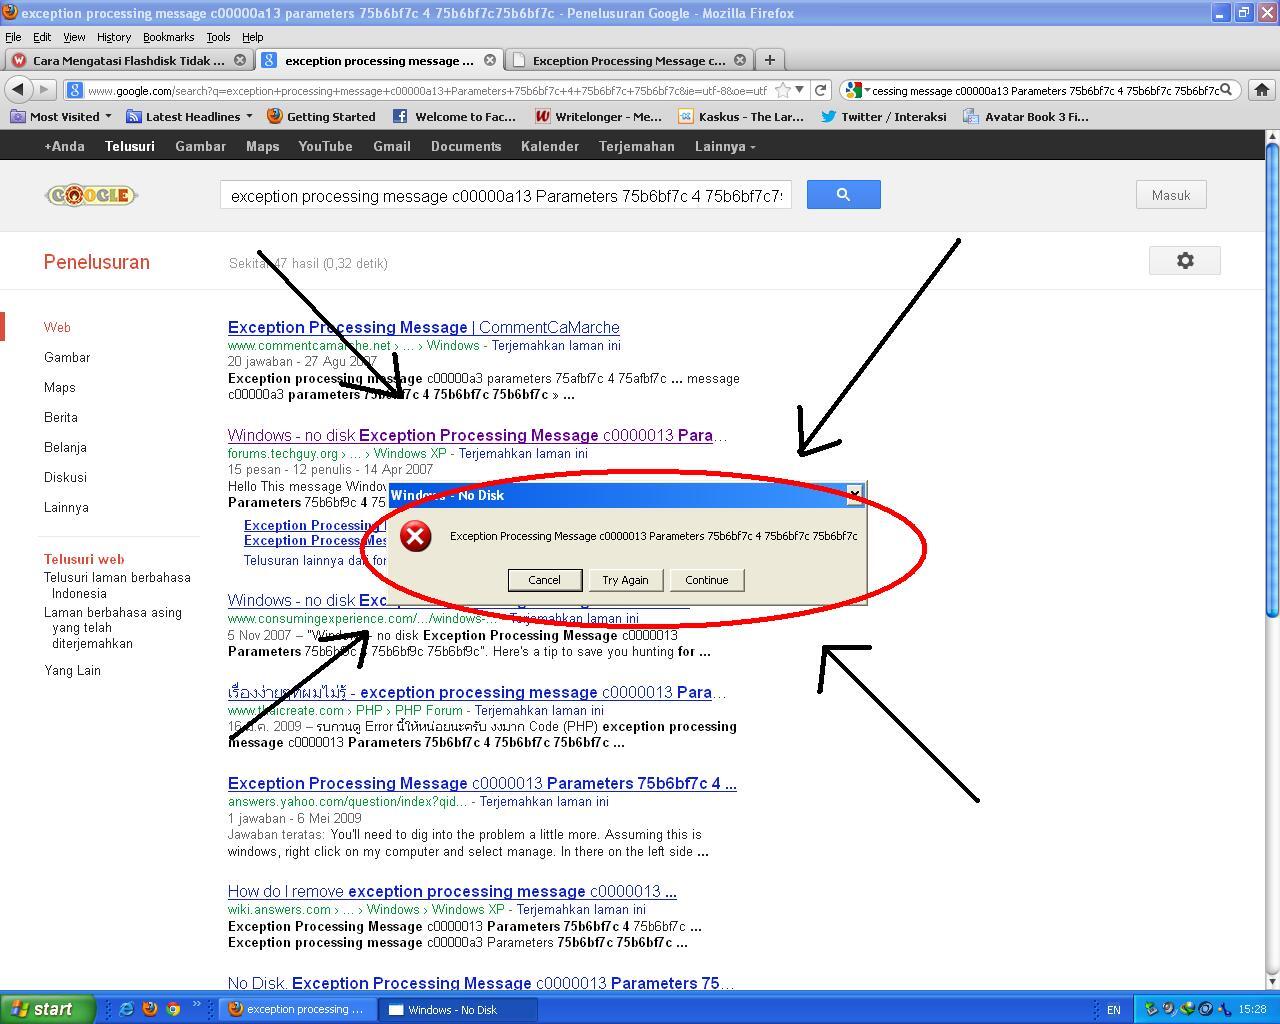Focus the Google search query field
The height and width of the screenshot is (1024, 1280).
(x=506, y=195)
